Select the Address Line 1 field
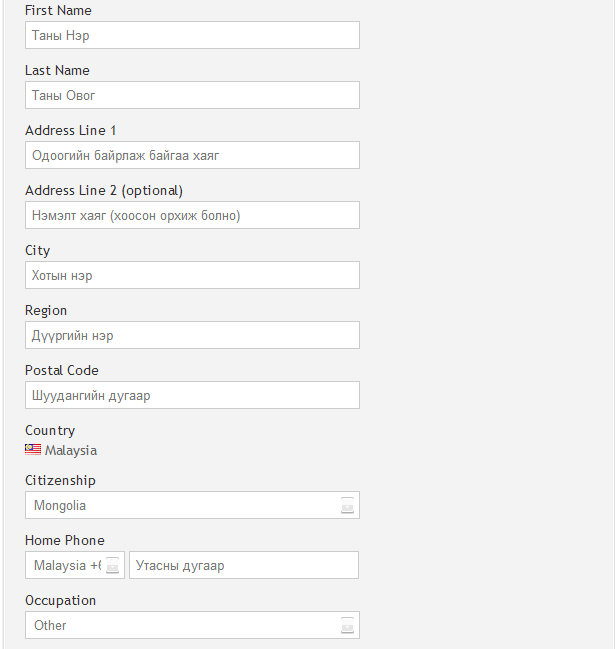The height and width of the screenshot is (649, 616). click(192, 156)
